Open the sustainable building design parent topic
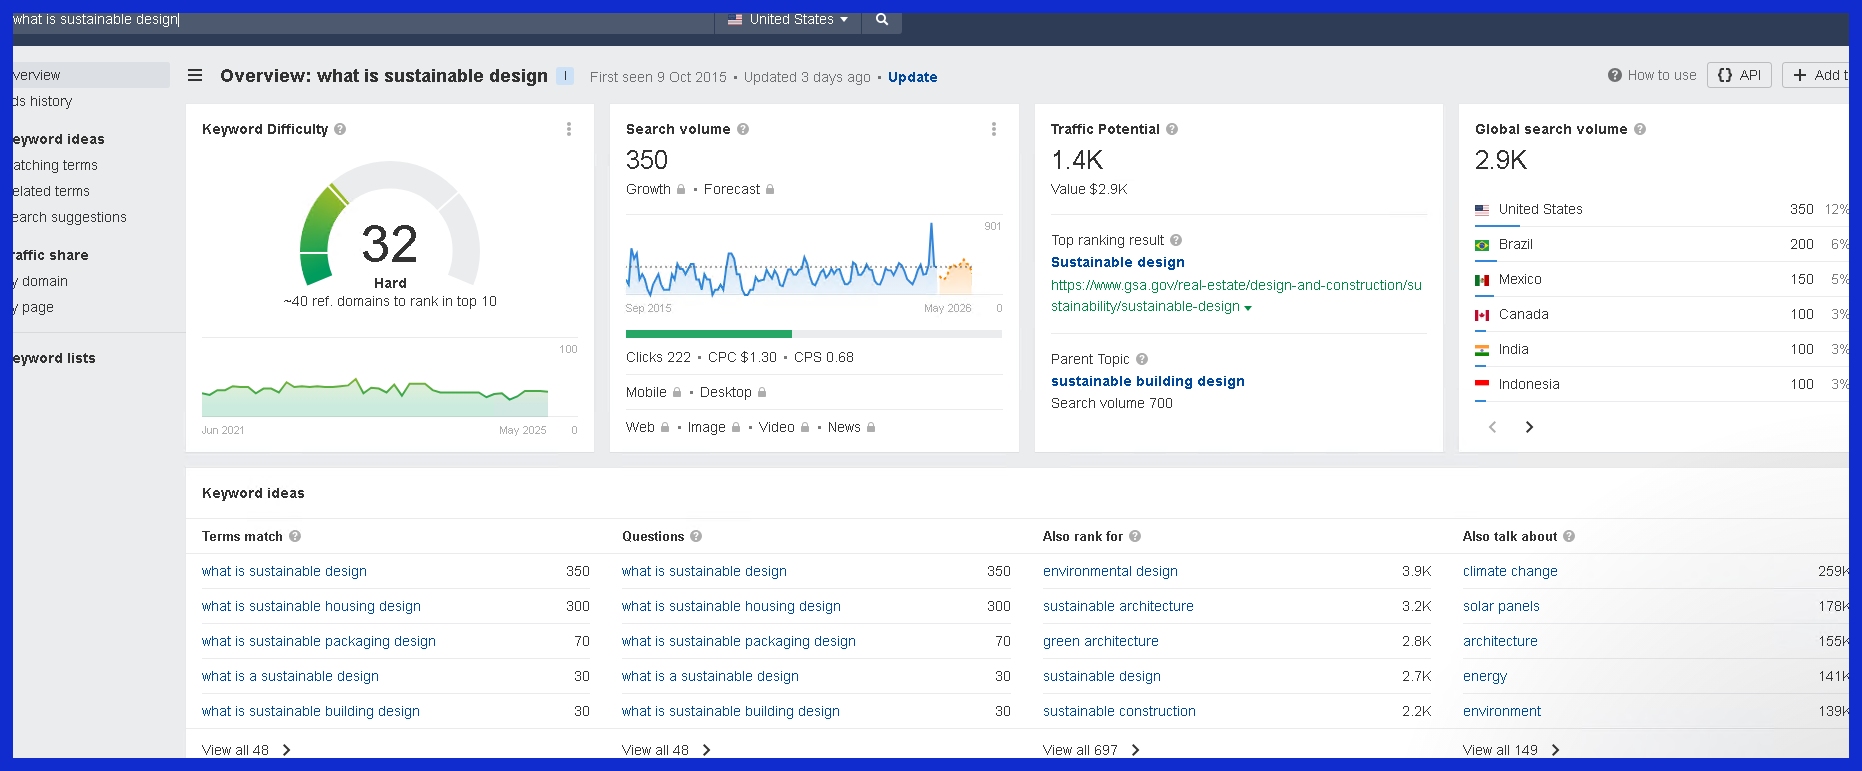Screen dimensions: 1862x771 1148,381
